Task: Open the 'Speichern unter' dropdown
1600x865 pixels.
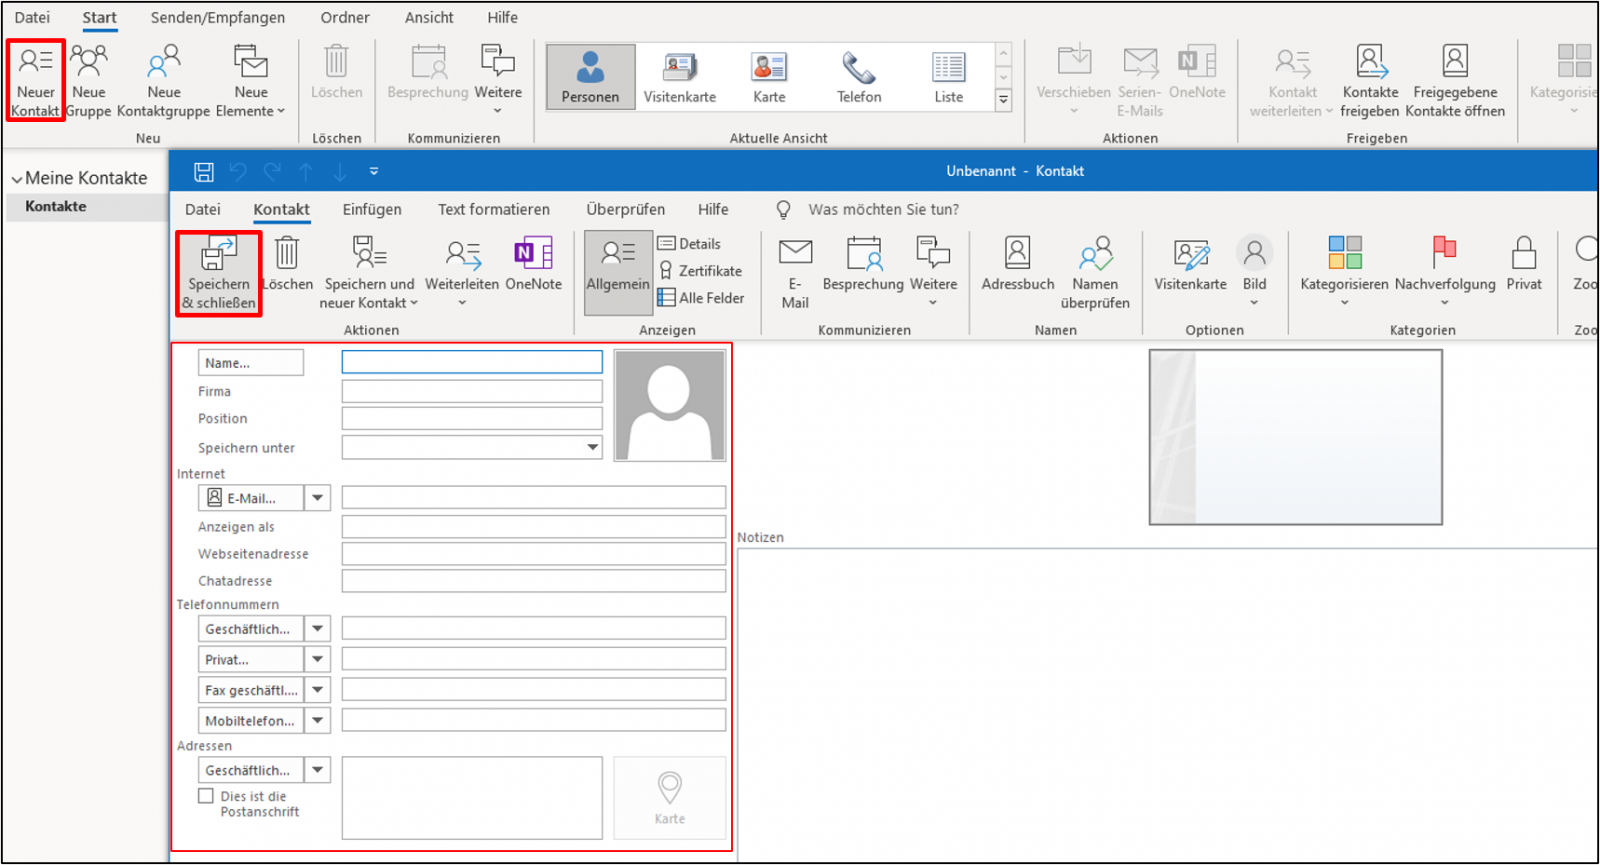Action: click(593, 447)
